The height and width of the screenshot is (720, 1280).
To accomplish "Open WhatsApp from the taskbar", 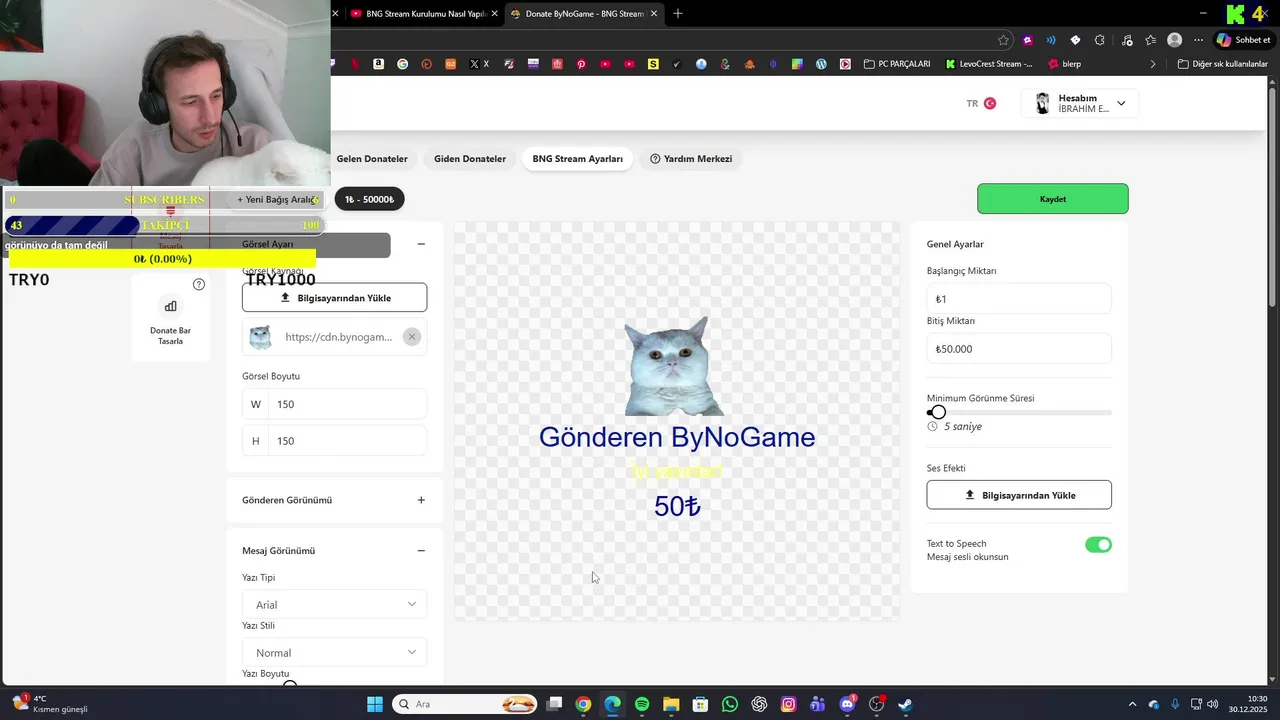I will (x=730, y=704).
